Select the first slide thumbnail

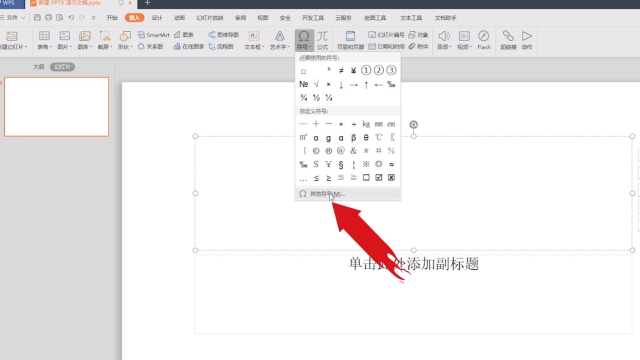pos(56,107)
